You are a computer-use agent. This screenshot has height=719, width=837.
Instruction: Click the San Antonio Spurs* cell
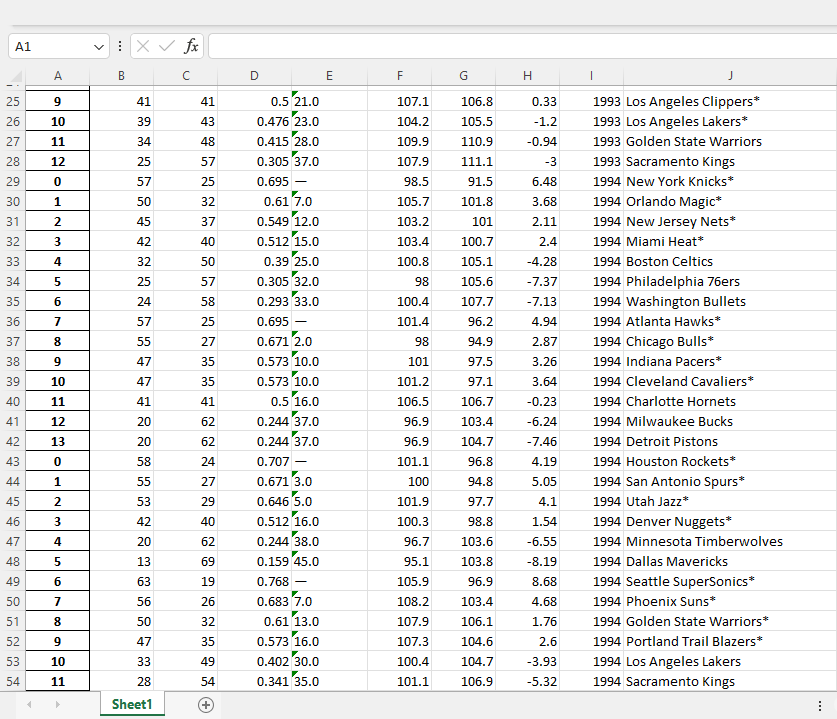pyautogui.click(x=730, y=481)
